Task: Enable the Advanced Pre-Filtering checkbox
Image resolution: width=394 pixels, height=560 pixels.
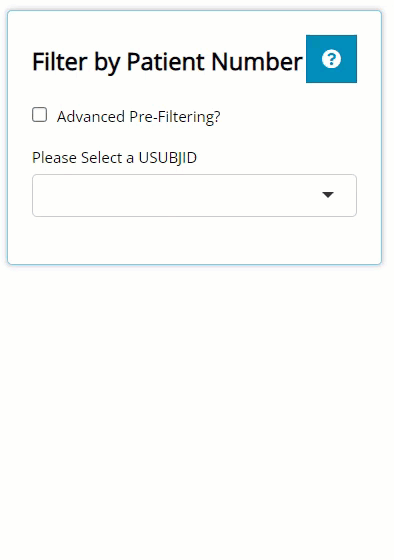Action: (x=39, y=115)
